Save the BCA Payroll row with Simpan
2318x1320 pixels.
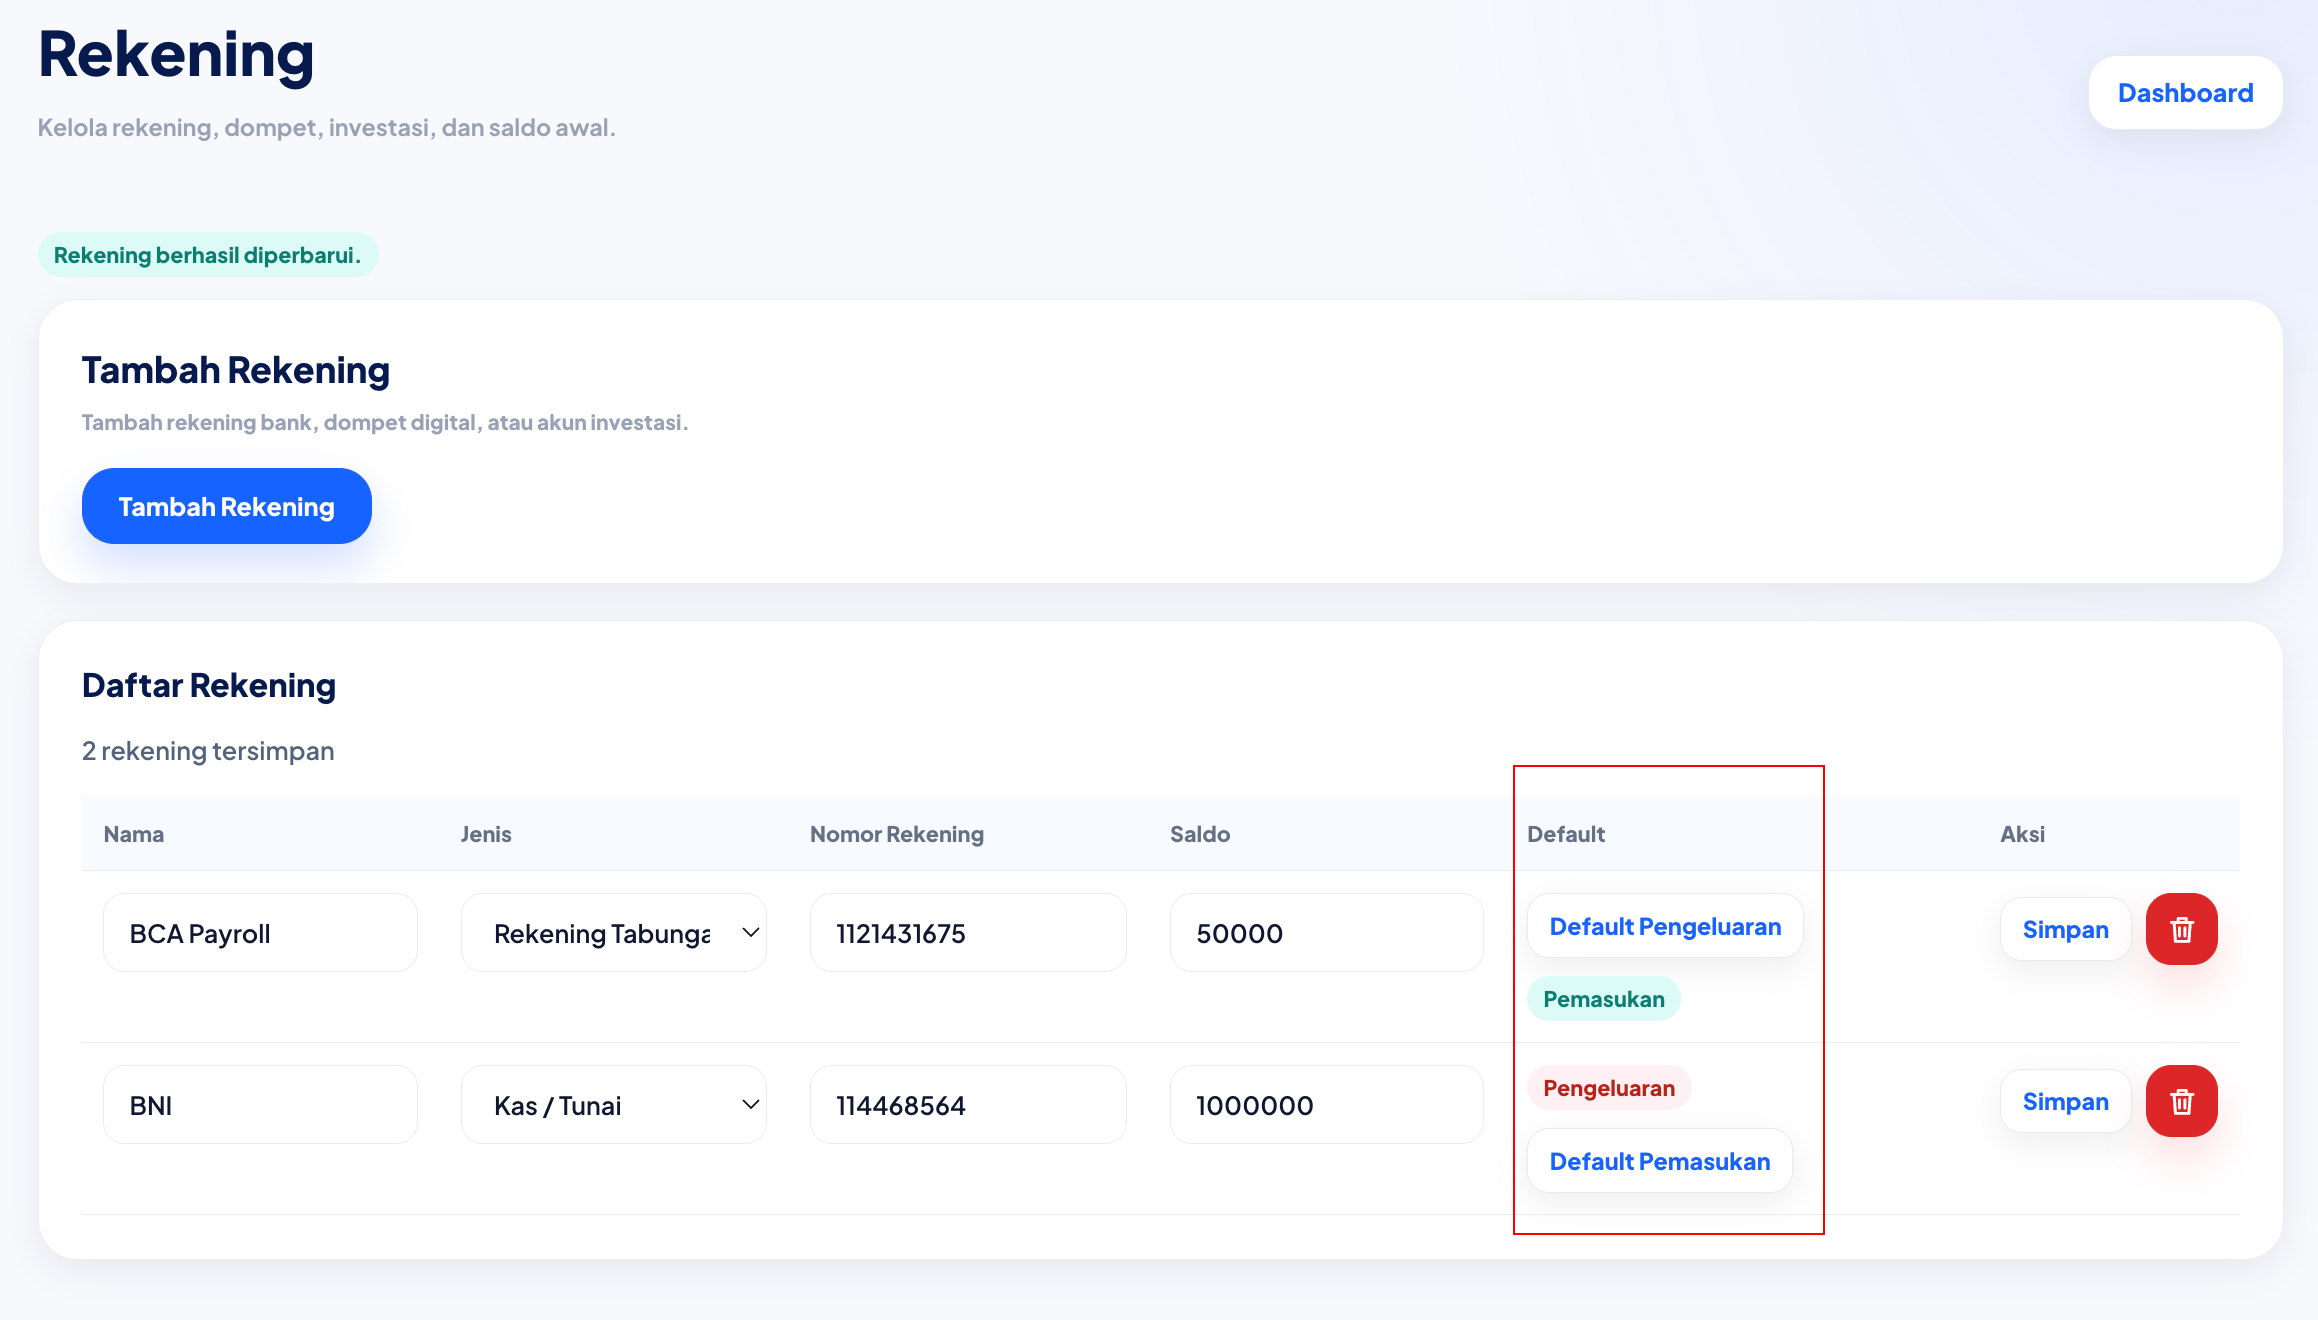(x=2065, y=929)
